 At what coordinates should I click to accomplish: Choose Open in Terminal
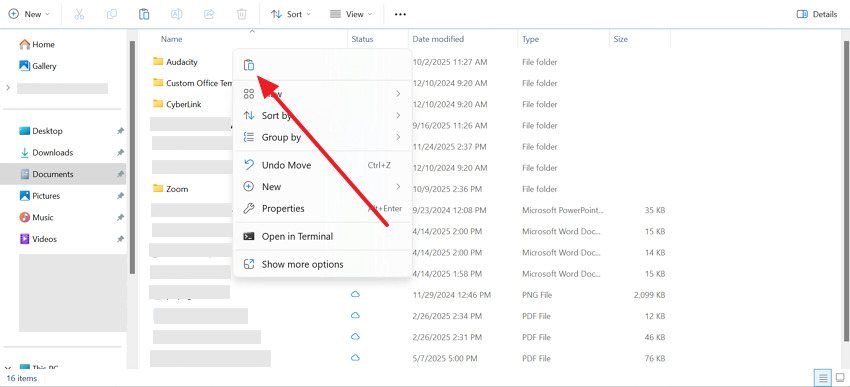(x=323, y=236)
